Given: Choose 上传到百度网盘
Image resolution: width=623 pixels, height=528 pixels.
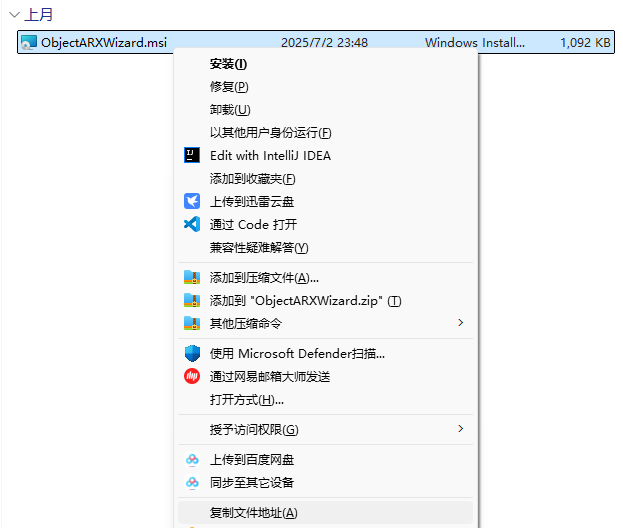Looking at the screenshot, I should point(252,460).
